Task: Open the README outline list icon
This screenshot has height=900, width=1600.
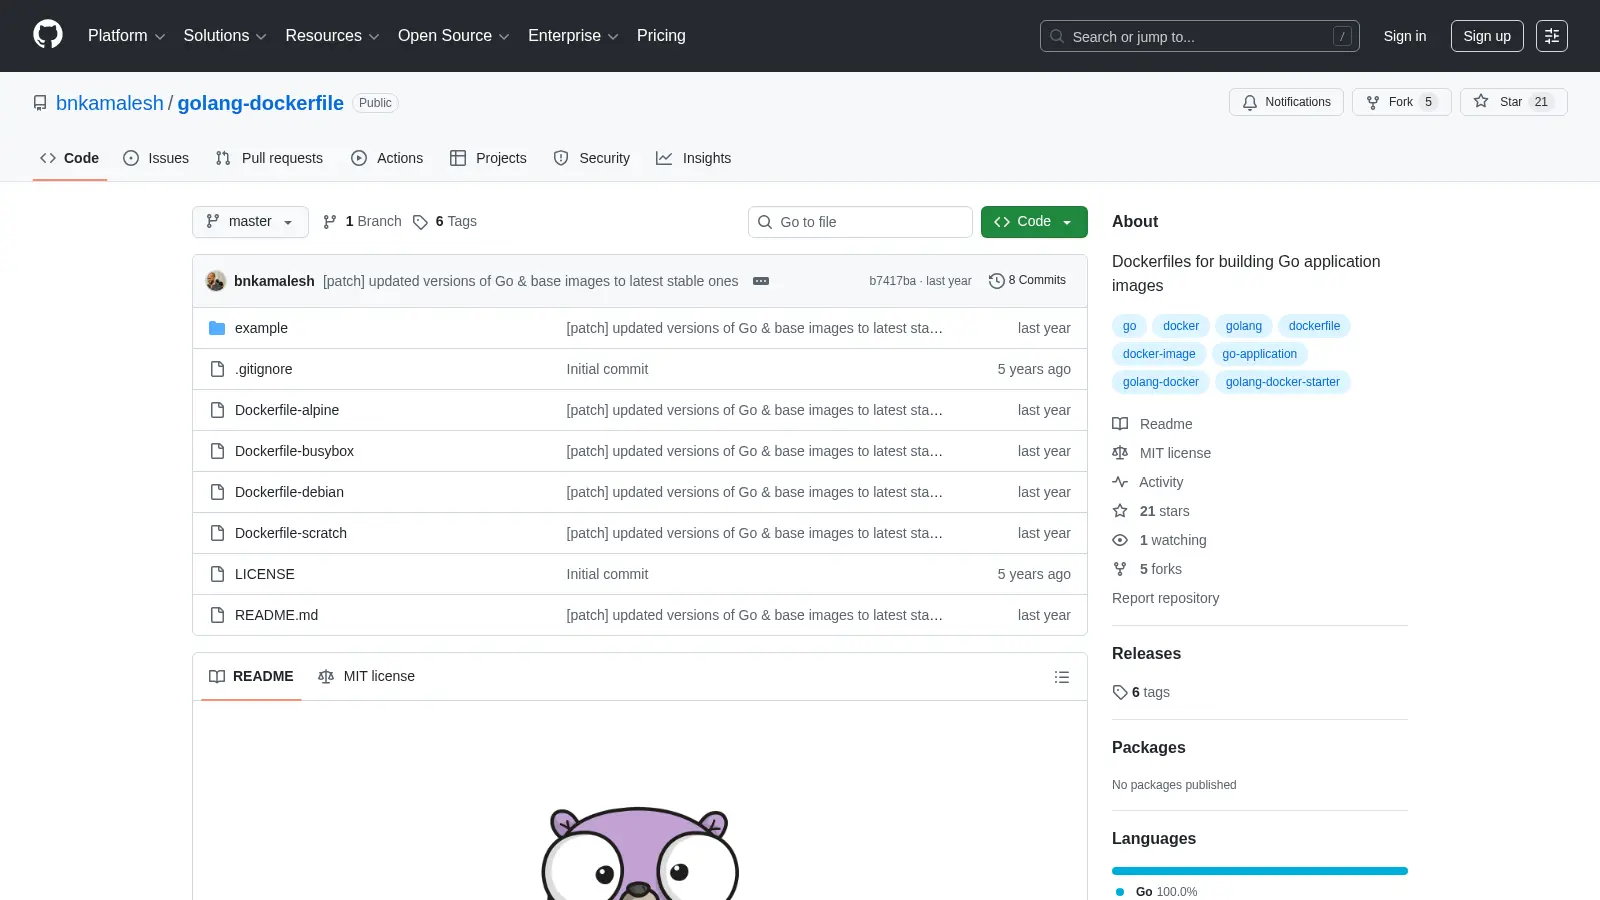Action: click(x=1062, y=677)
